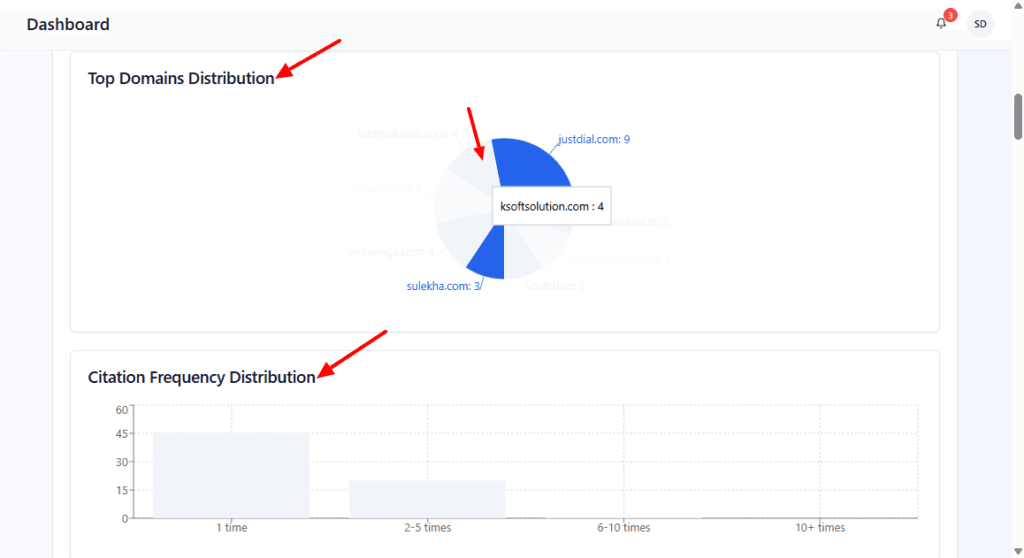Click the Top Domains Distribution heading

click(x=181, y=78)
